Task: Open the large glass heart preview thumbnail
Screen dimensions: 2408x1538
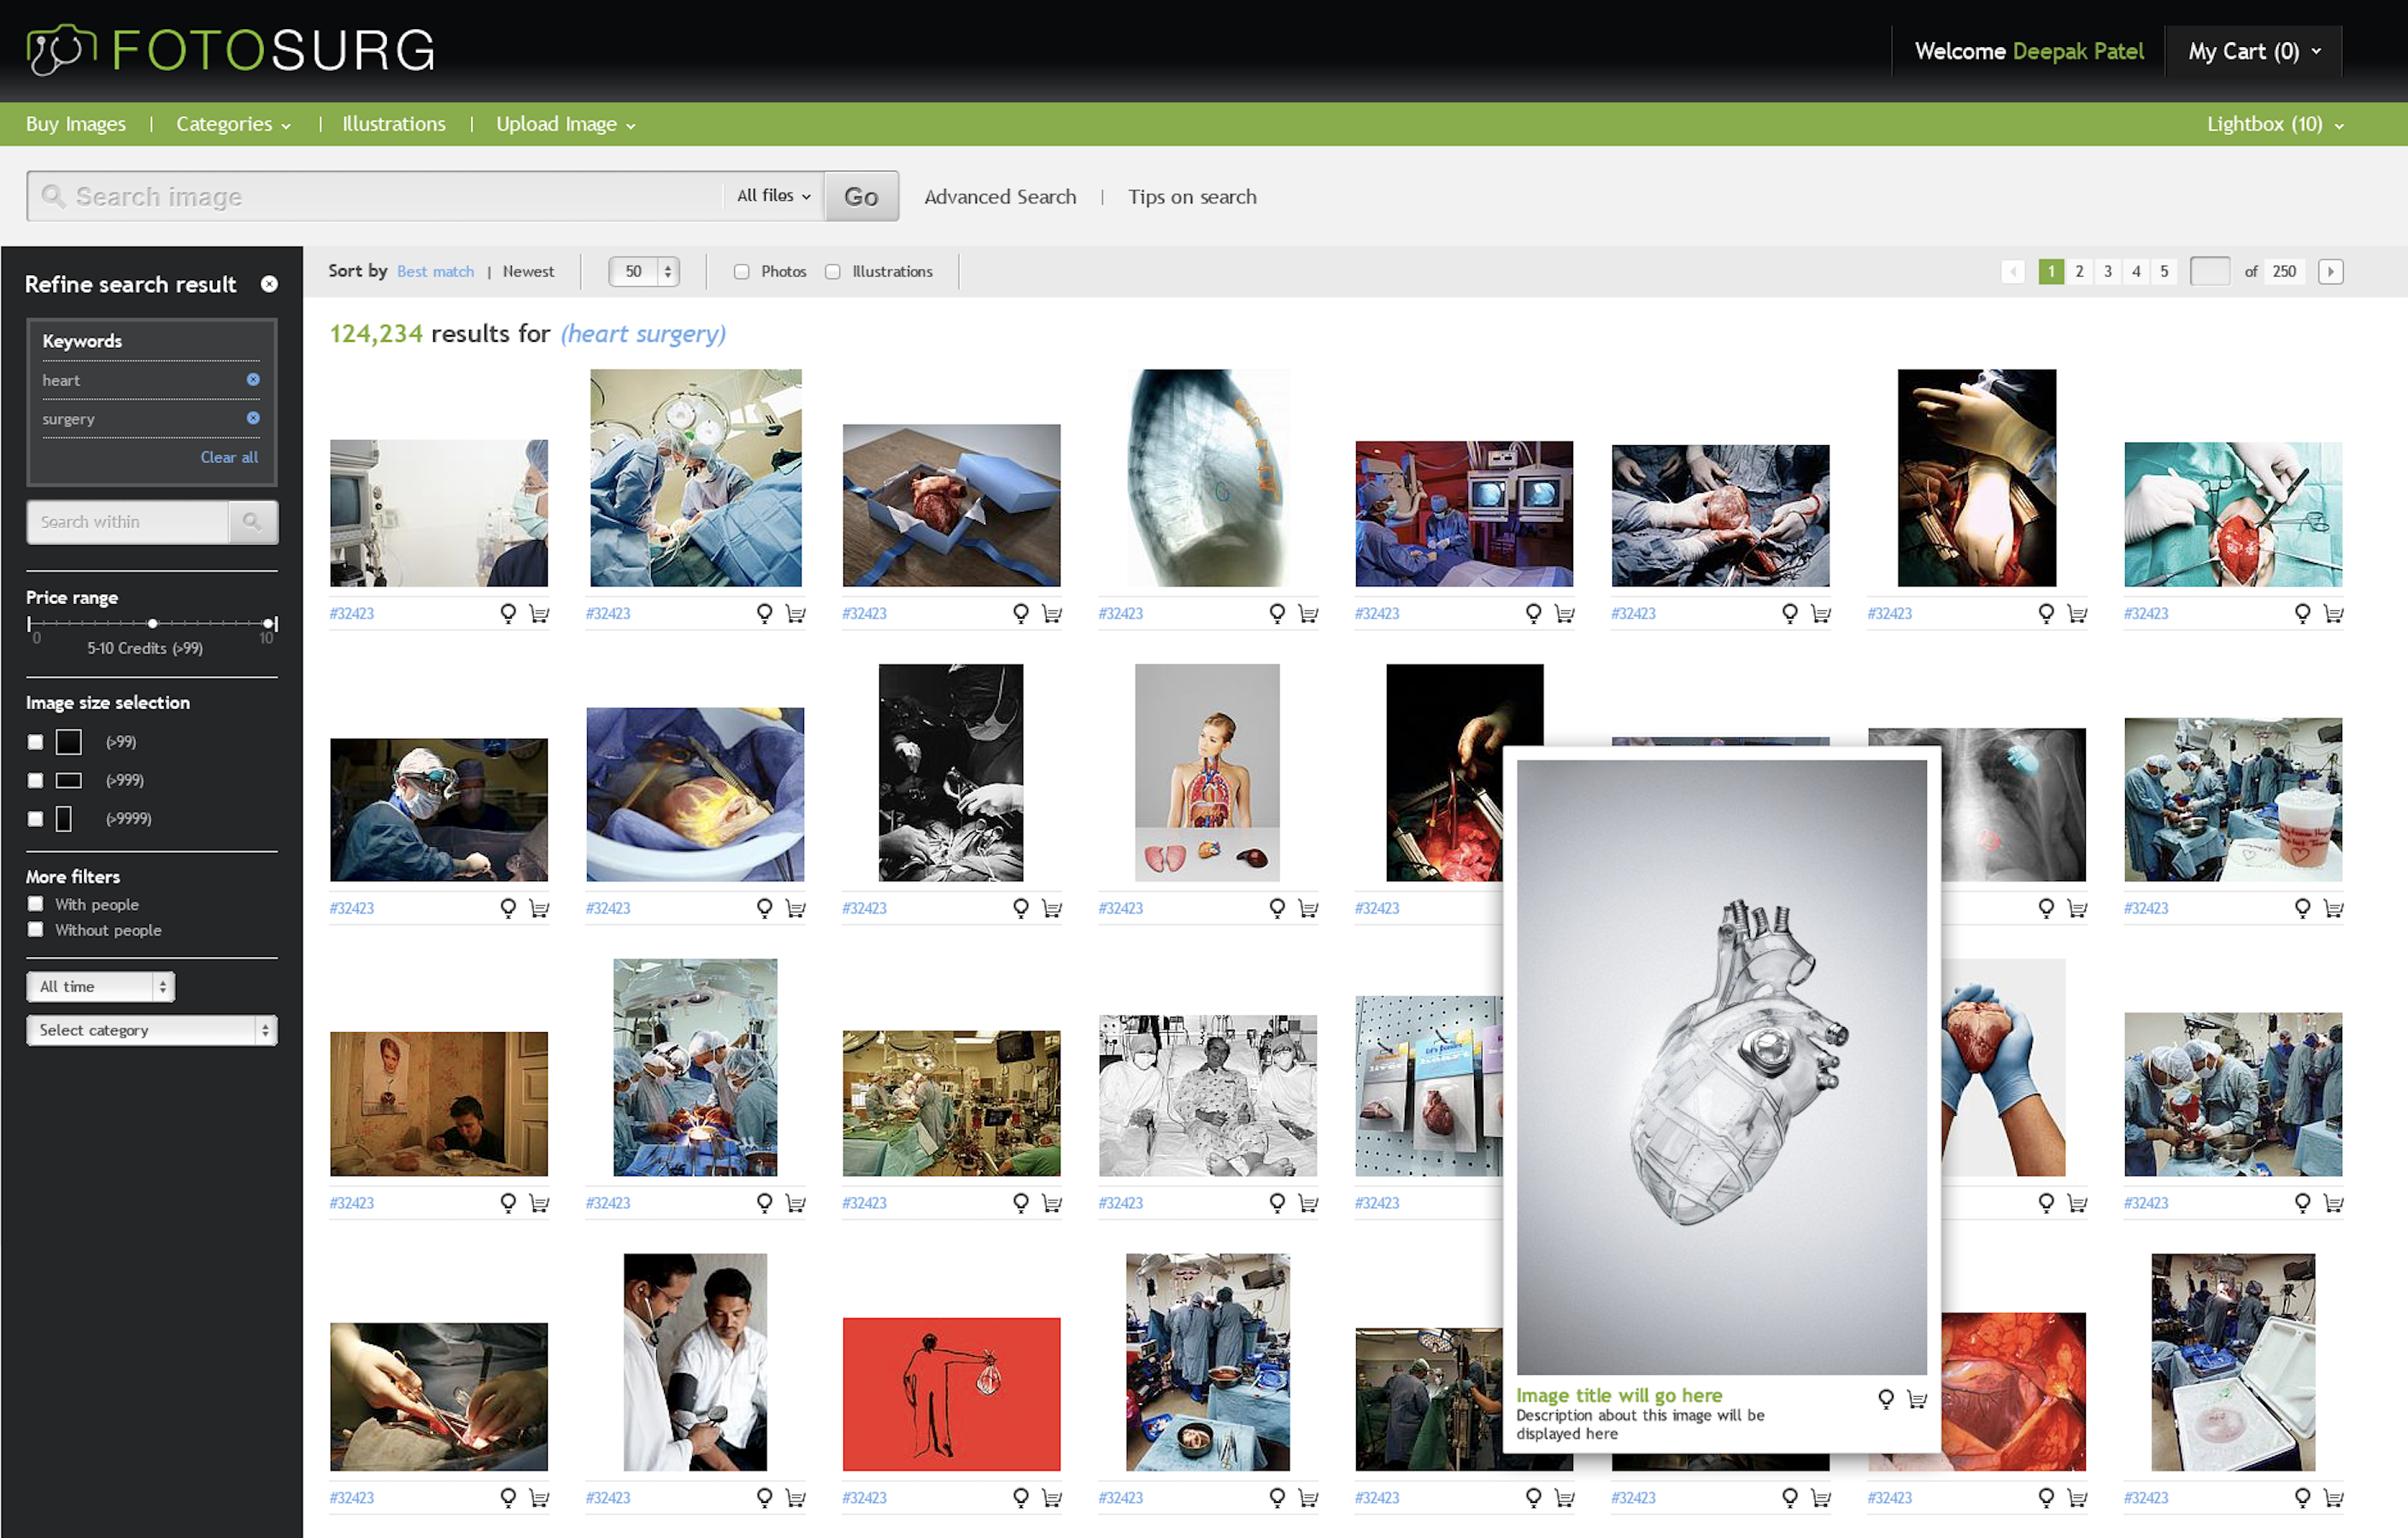Action: (x=1721, y=1067)
